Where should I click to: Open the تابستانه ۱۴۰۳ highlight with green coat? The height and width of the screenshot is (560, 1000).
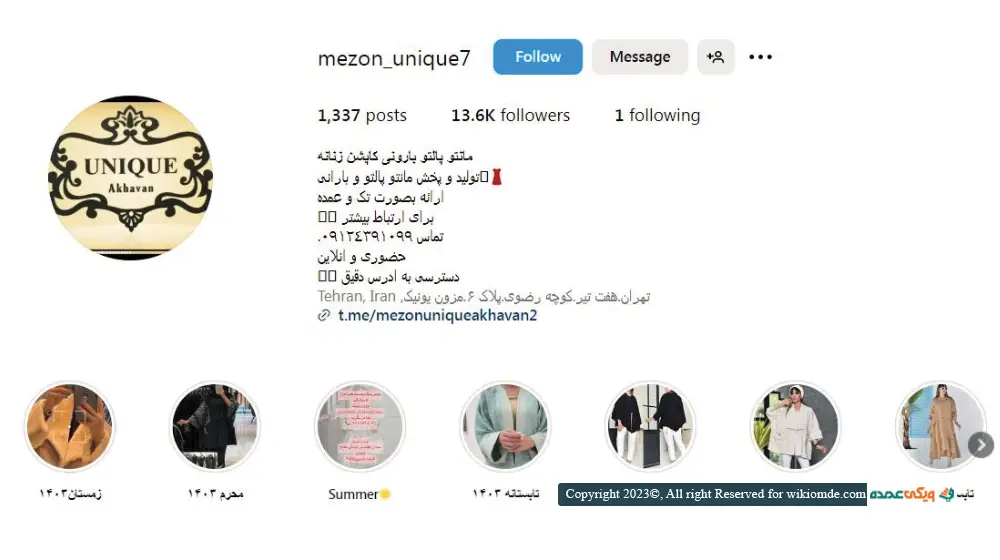pos(505,427)
